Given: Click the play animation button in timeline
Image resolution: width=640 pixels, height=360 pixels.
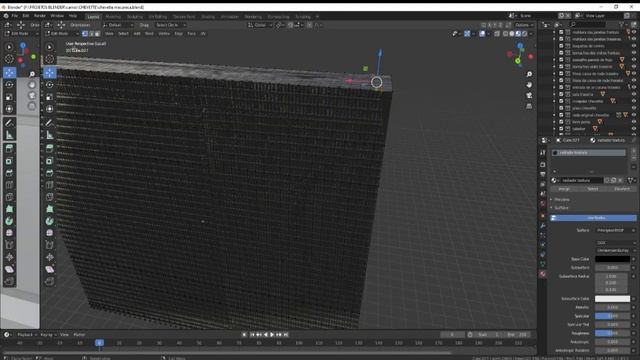Looking at the screenshot, I should click(272, 335).
